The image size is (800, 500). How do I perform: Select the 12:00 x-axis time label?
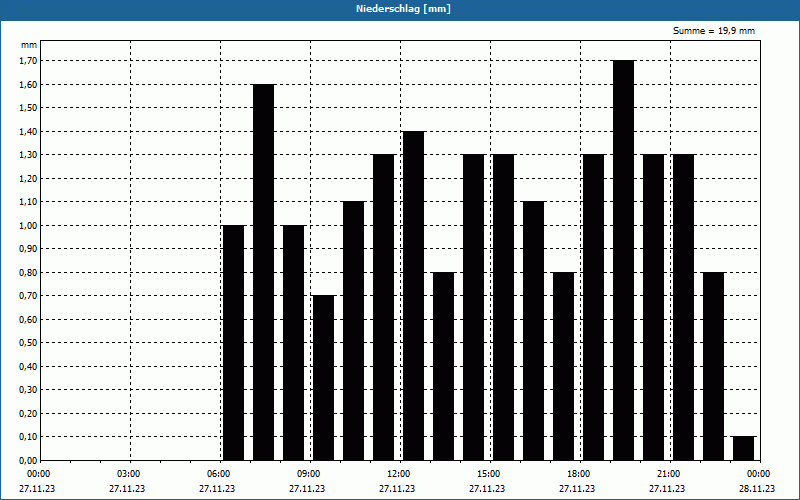tap(398, 474)
